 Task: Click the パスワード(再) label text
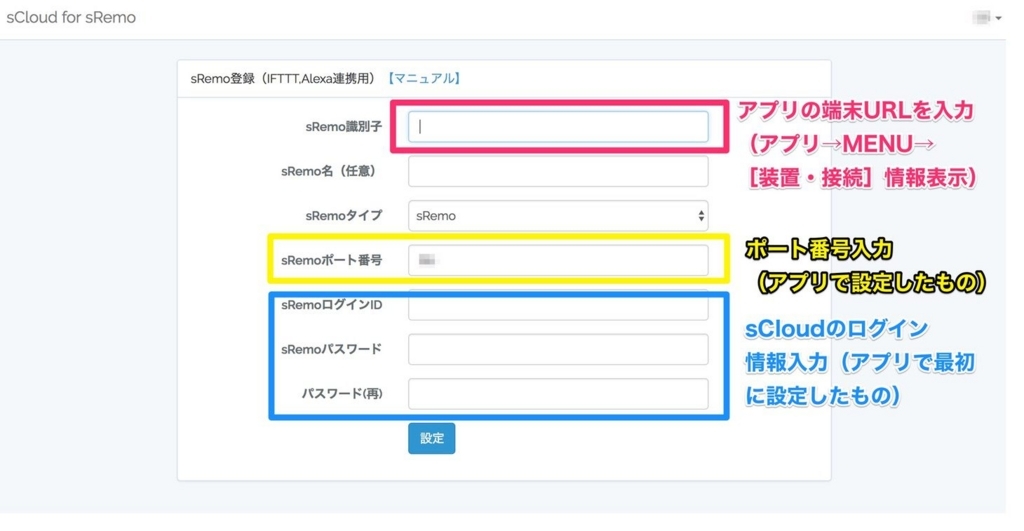point(342,394)
